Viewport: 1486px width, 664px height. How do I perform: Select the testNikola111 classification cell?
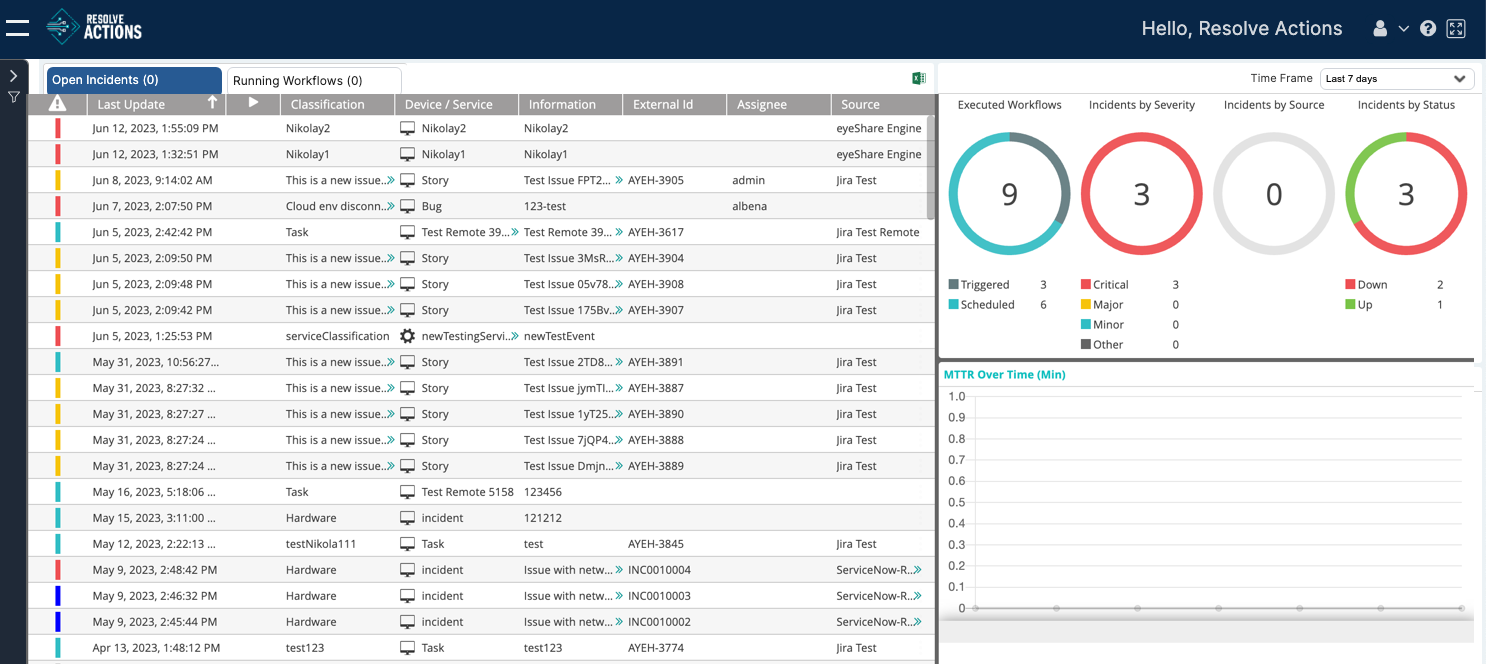pos(321,544)
